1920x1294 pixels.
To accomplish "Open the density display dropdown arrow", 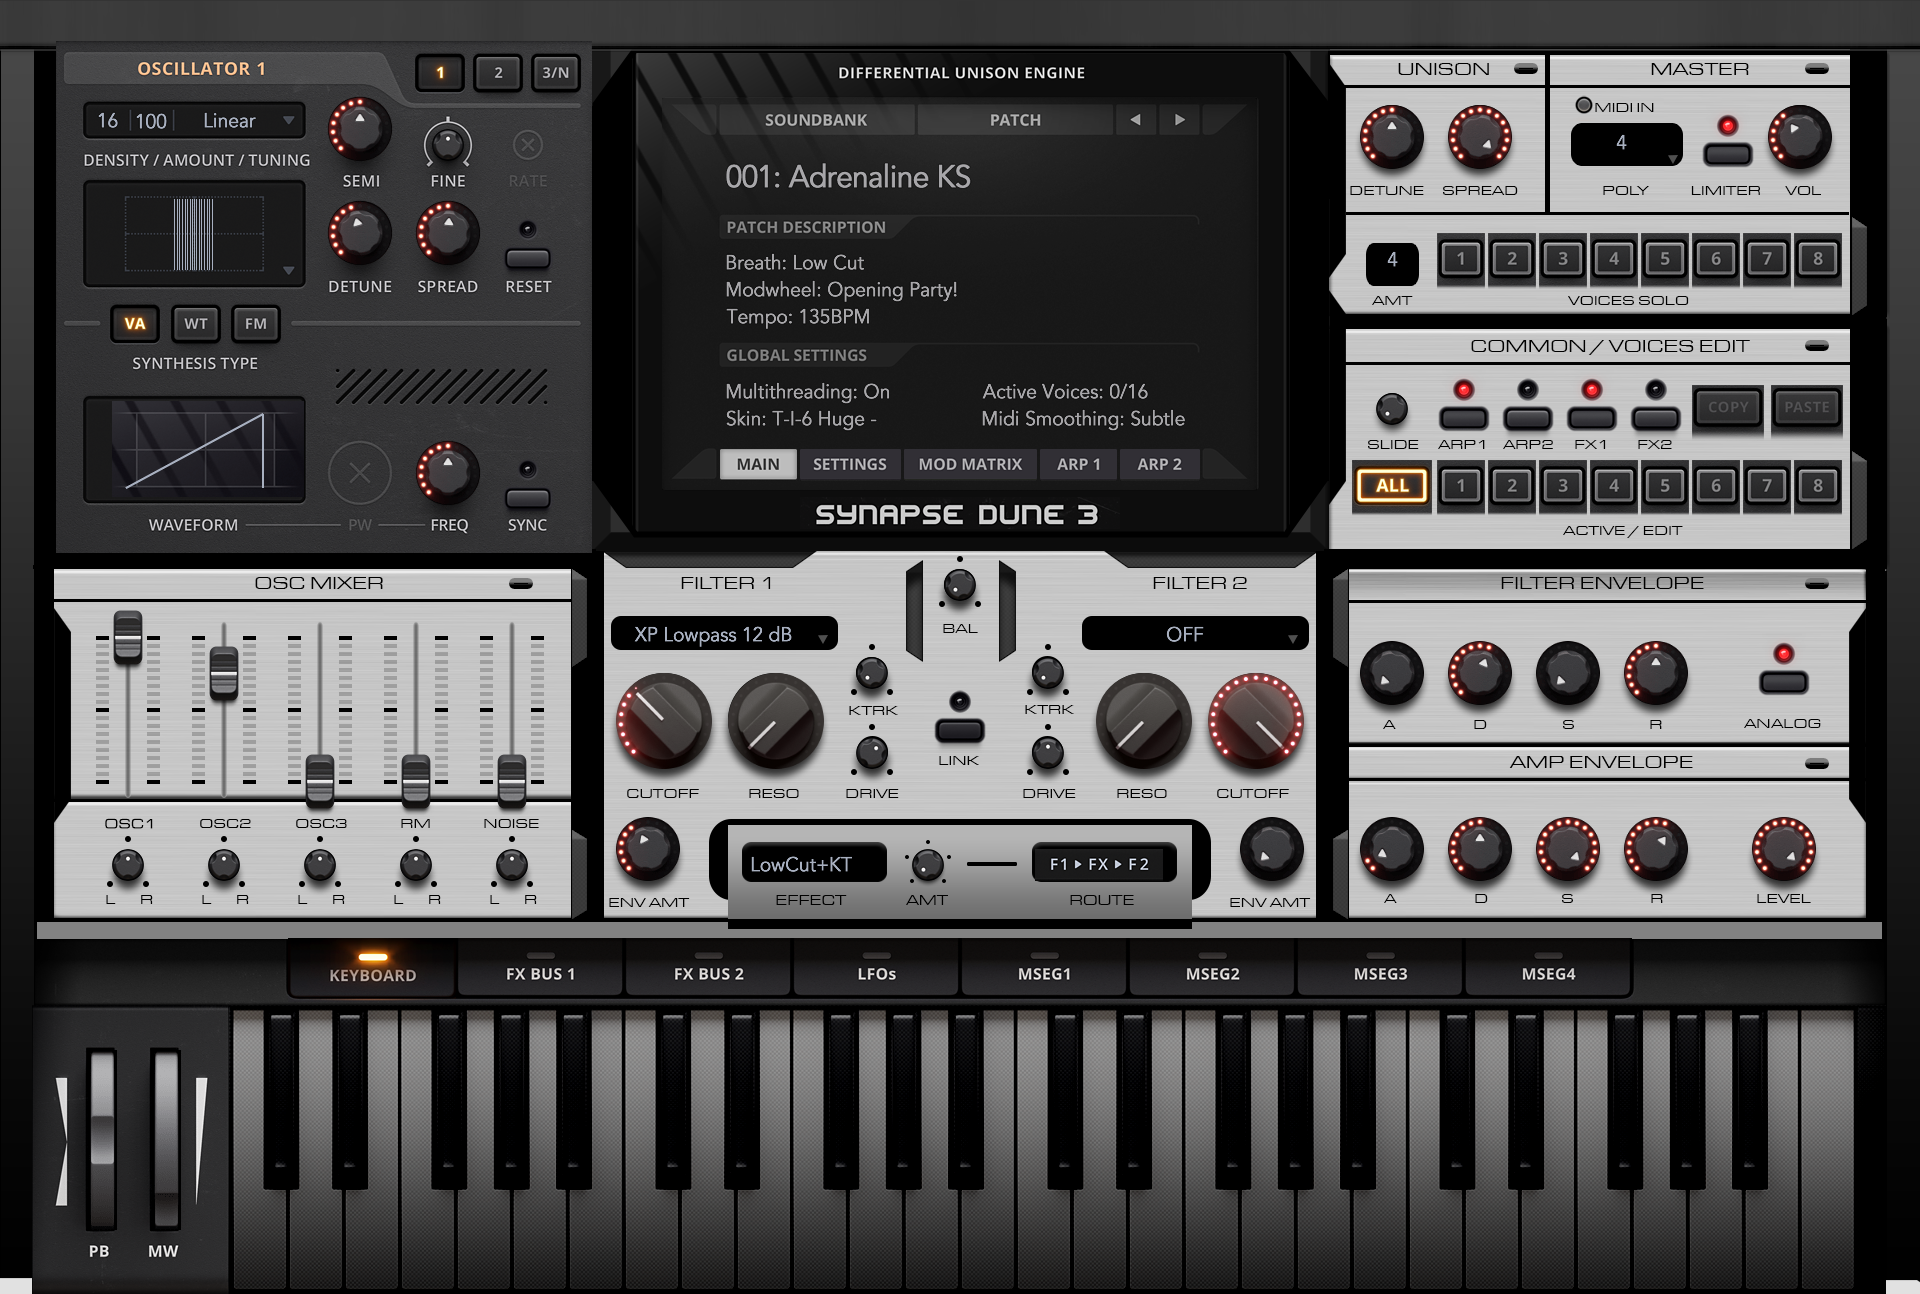I will [x=288, y=270].
